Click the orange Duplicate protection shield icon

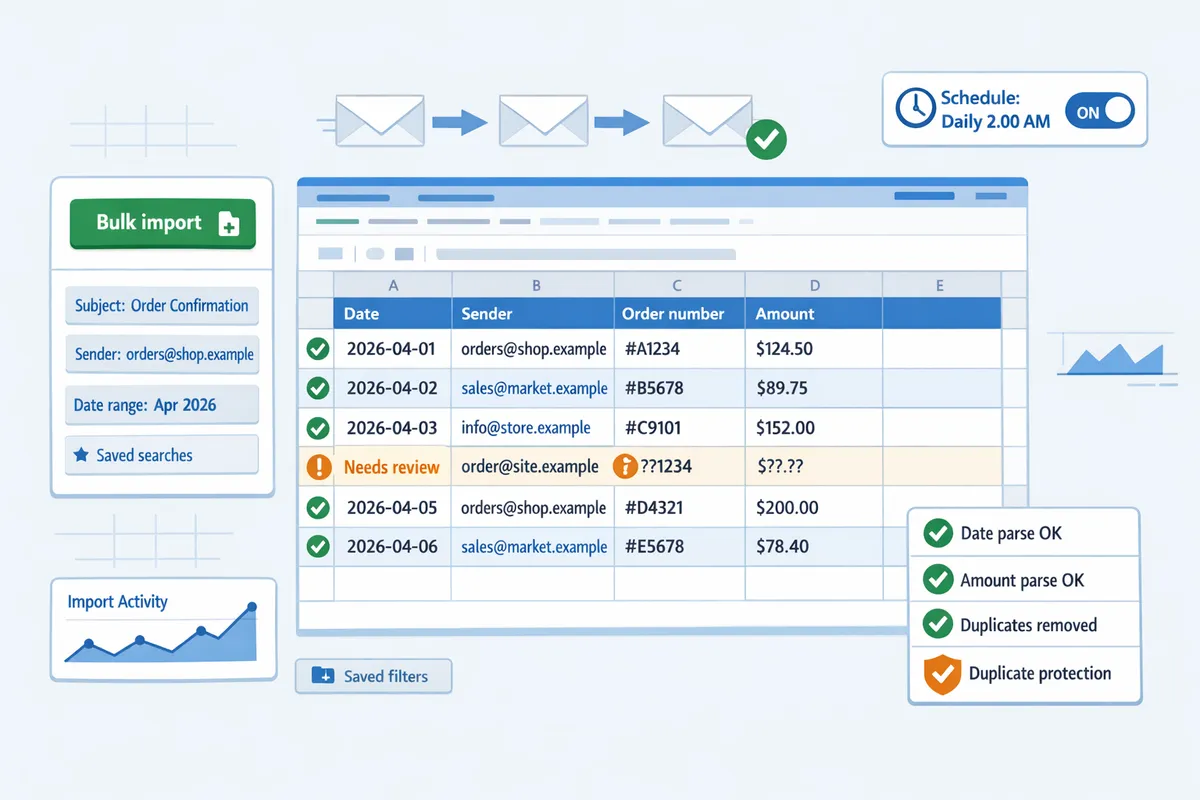click(937, 674)
